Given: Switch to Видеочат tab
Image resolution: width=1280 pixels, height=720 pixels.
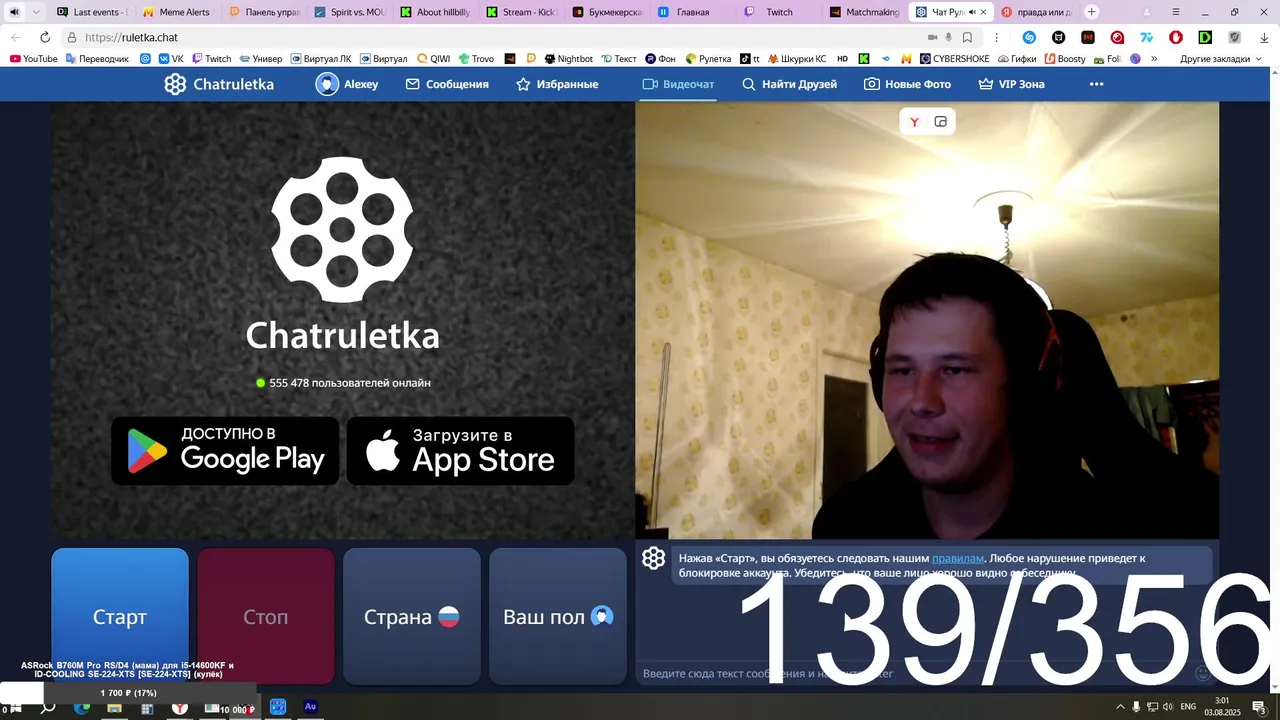Looking at the screenshot, I should [x=678, y=84].
